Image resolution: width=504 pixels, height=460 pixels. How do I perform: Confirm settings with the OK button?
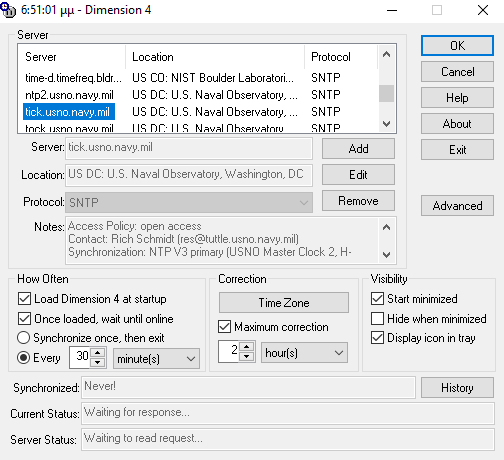click(x=457, y=45)
